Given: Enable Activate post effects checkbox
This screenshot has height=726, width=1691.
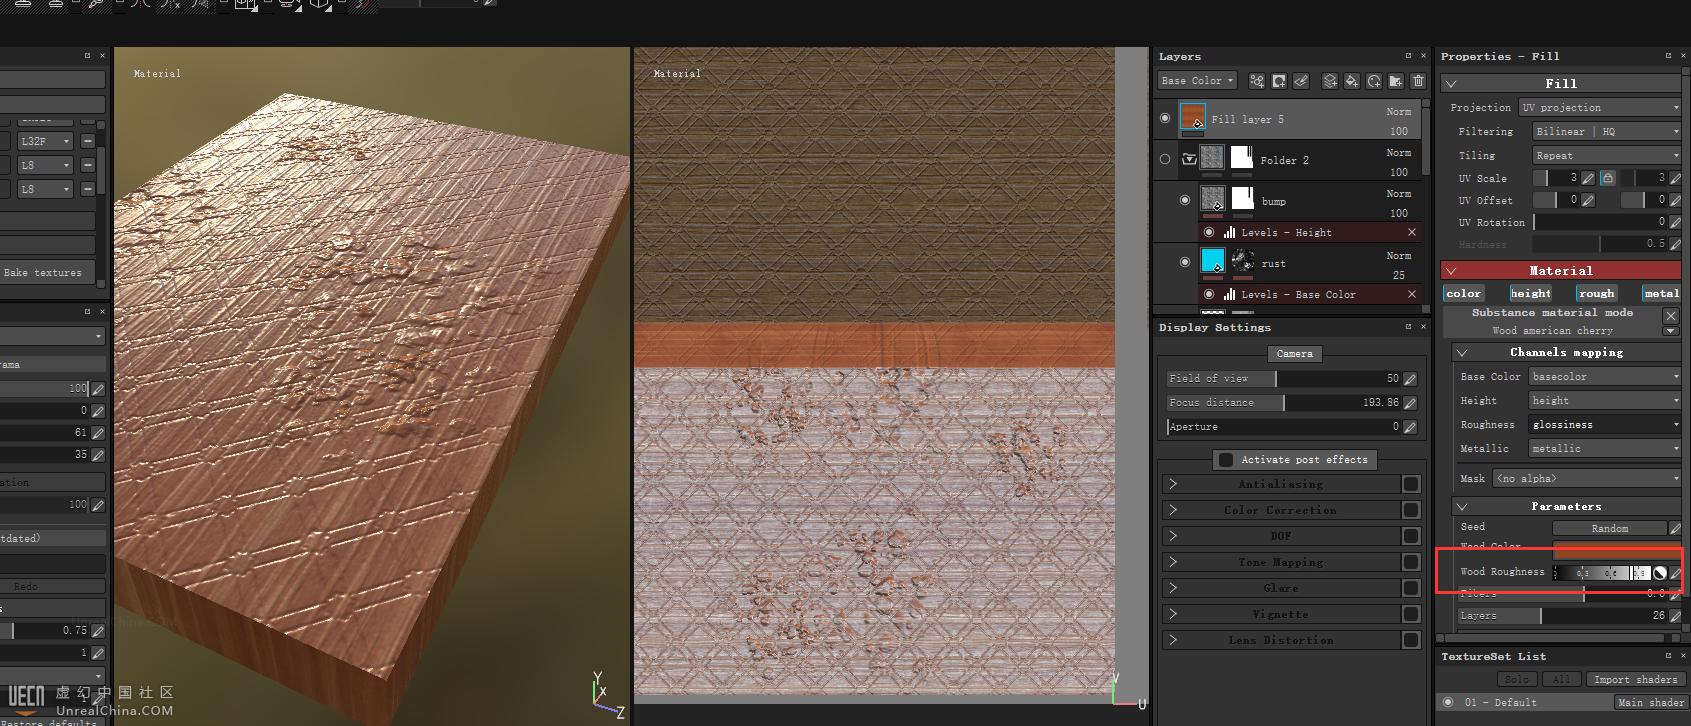Looking at the screenshot, I should click(1226, 460).
